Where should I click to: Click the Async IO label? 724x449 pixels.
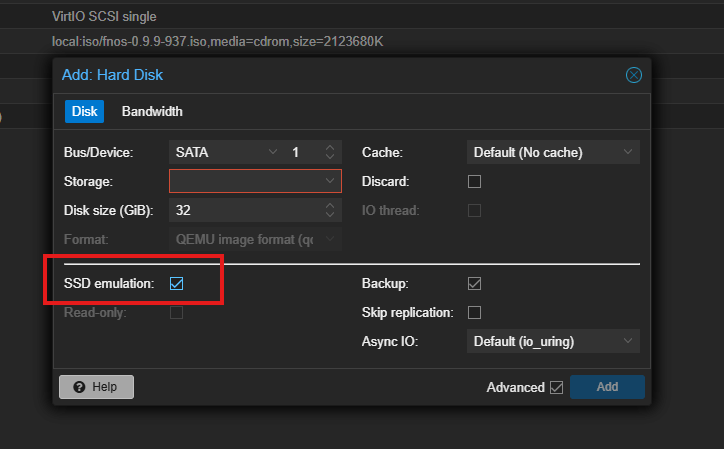click(x=390, y=341)
